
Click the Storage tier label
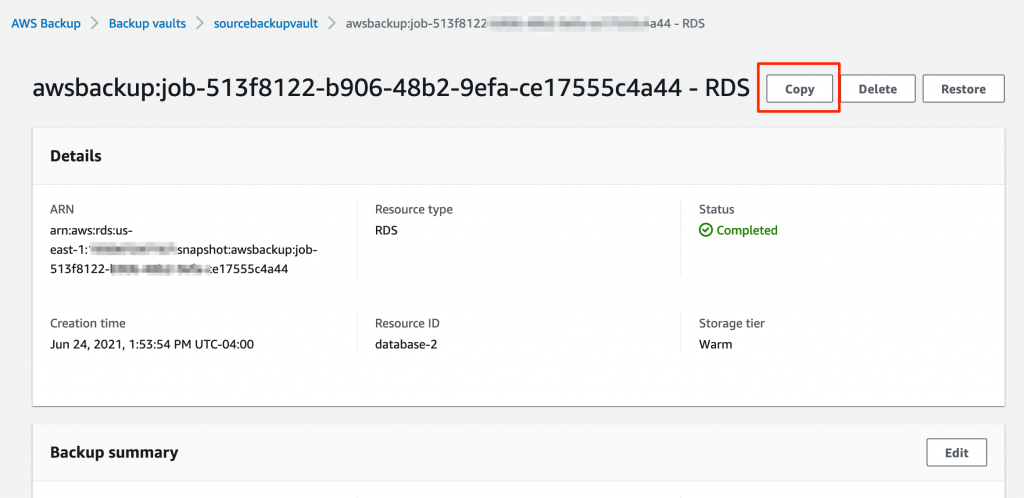(x=731, y=323)
